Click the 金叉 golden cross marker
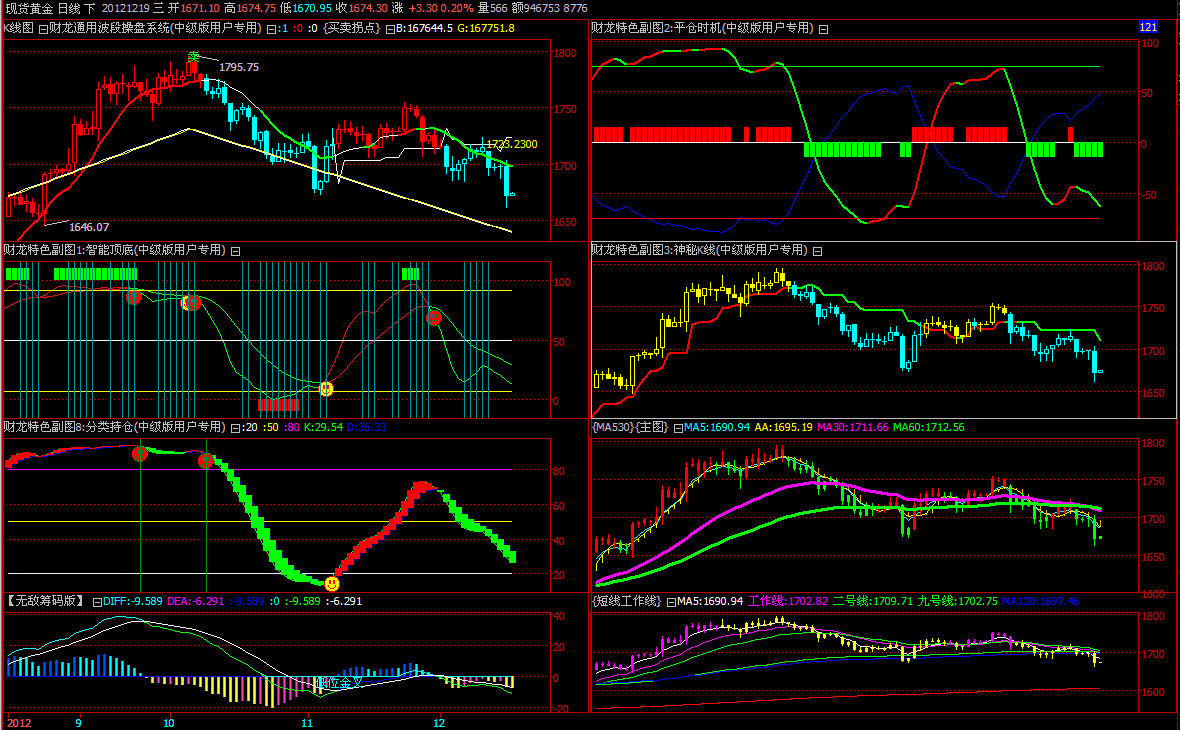 338,683
